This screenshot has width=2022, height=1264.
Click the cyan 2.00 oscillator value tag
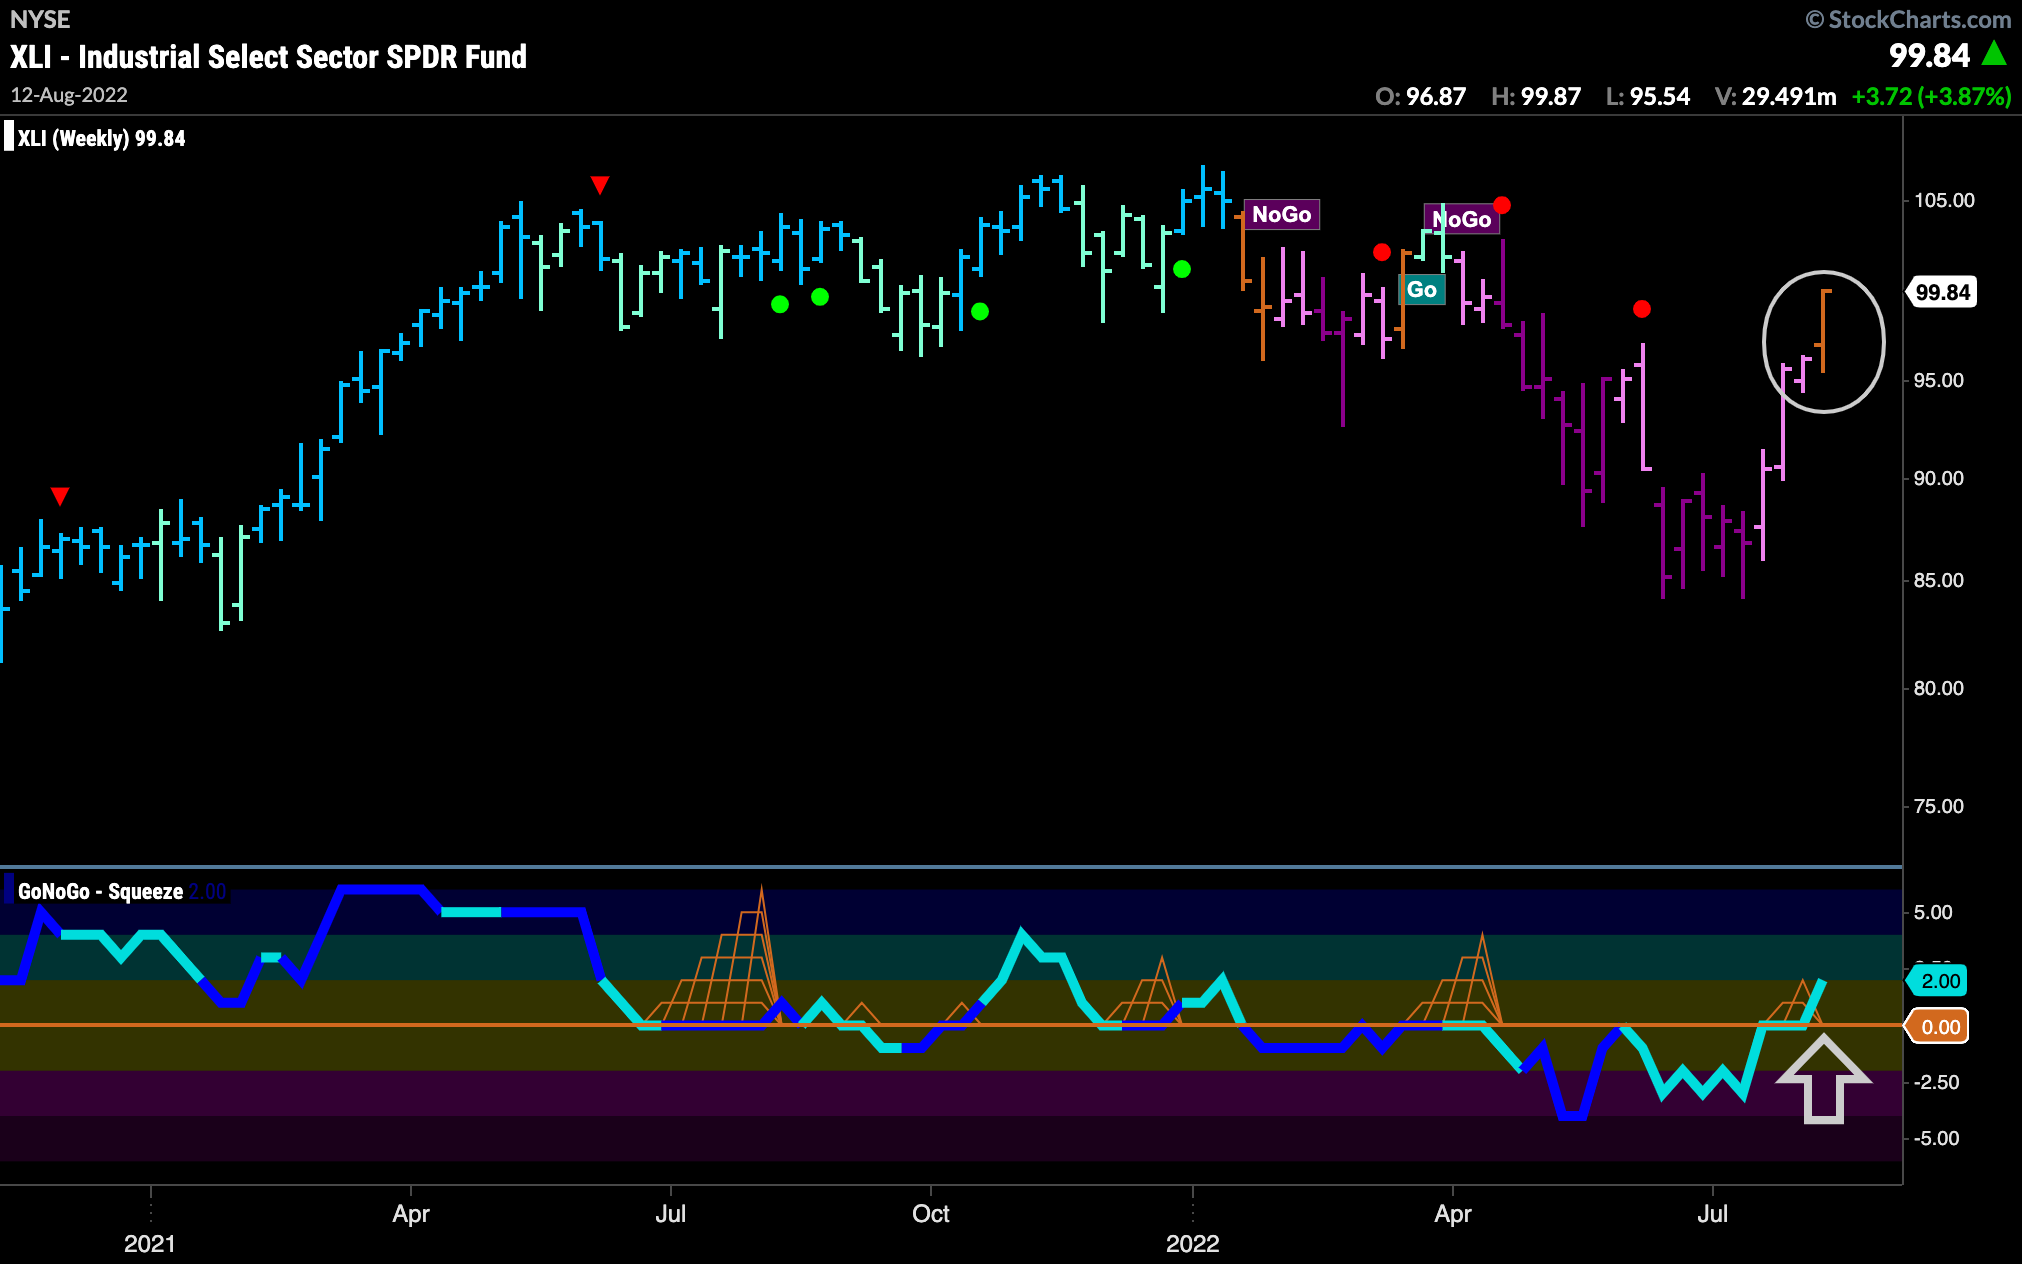[1940, 981]
